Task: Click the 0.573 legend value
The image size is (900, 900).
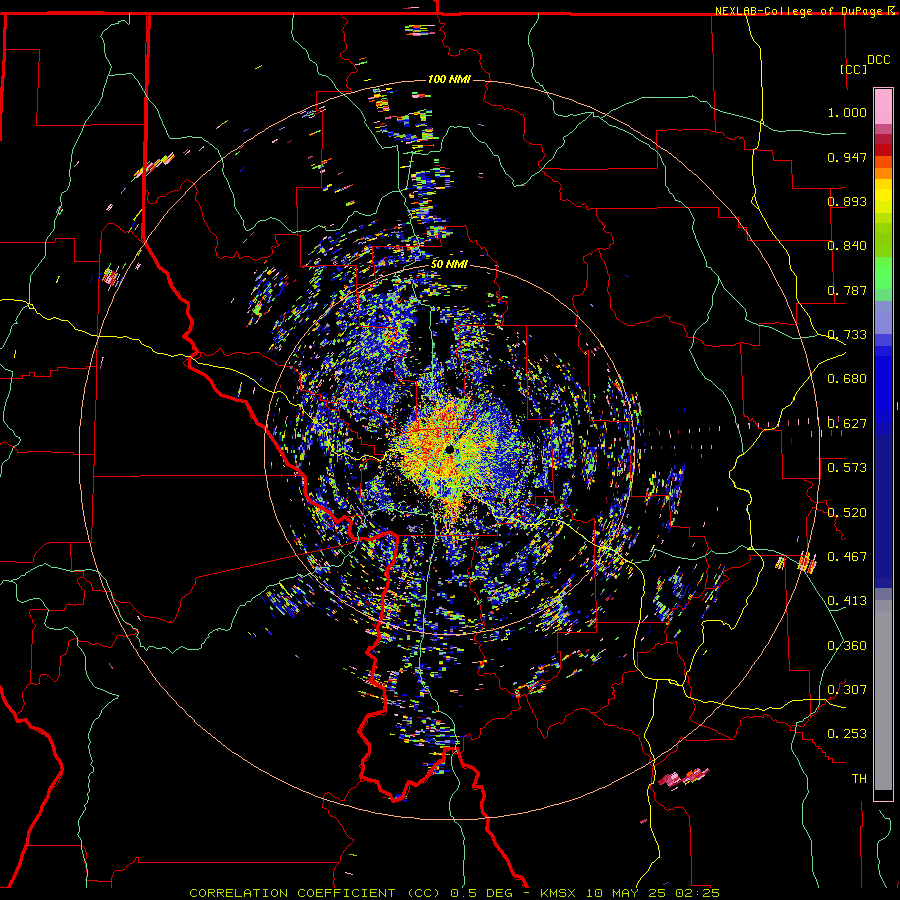Action: (847, 468)
